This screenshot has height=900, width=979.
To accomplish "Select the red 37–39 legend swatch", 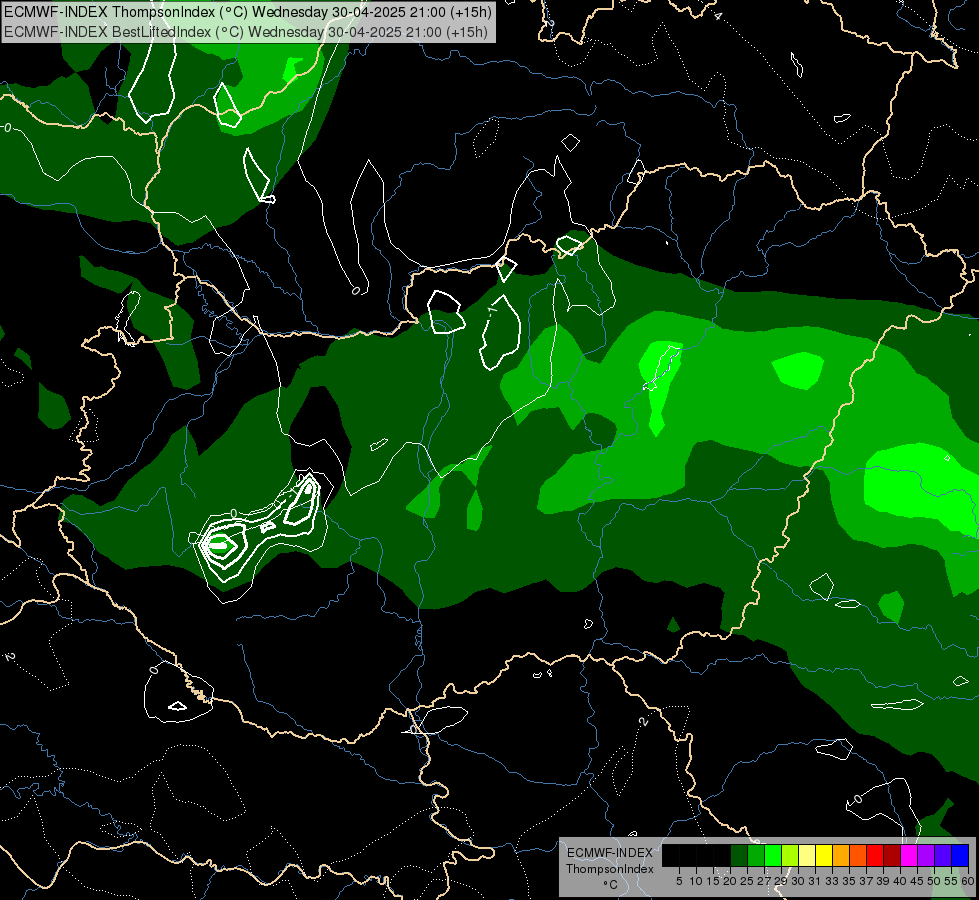I will coord(875,855).
